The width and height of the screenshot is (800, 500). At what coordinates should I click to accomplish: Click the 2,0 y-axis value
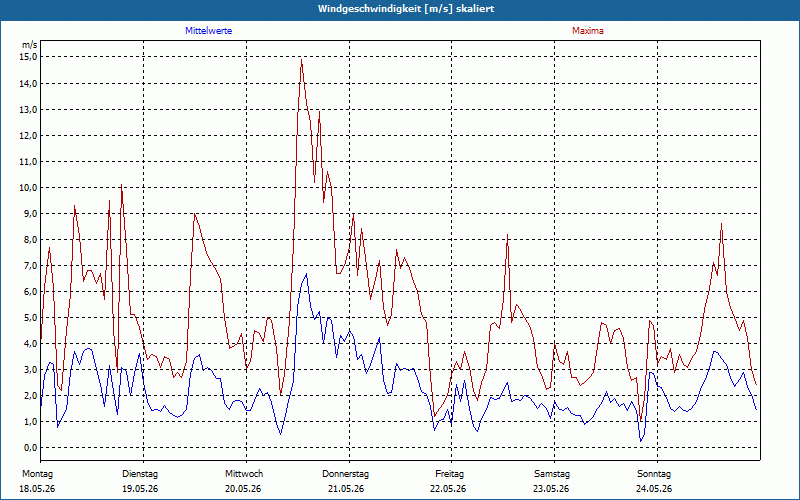coord(30,395)
